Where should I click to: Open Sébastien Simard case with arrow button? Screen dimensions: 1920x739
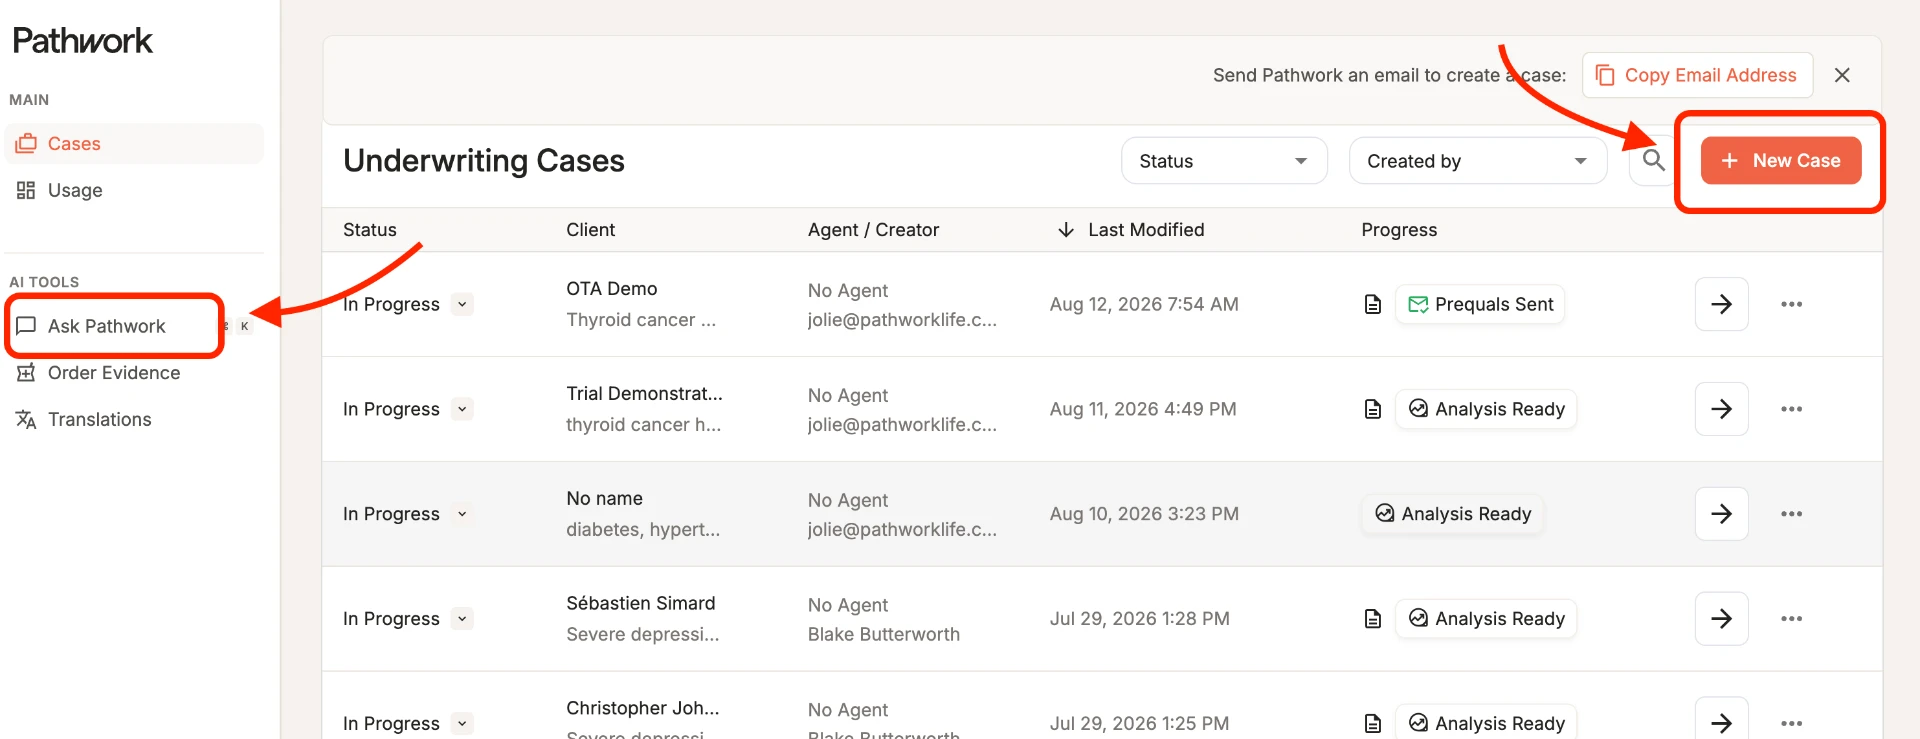[x=1721, y=619]
